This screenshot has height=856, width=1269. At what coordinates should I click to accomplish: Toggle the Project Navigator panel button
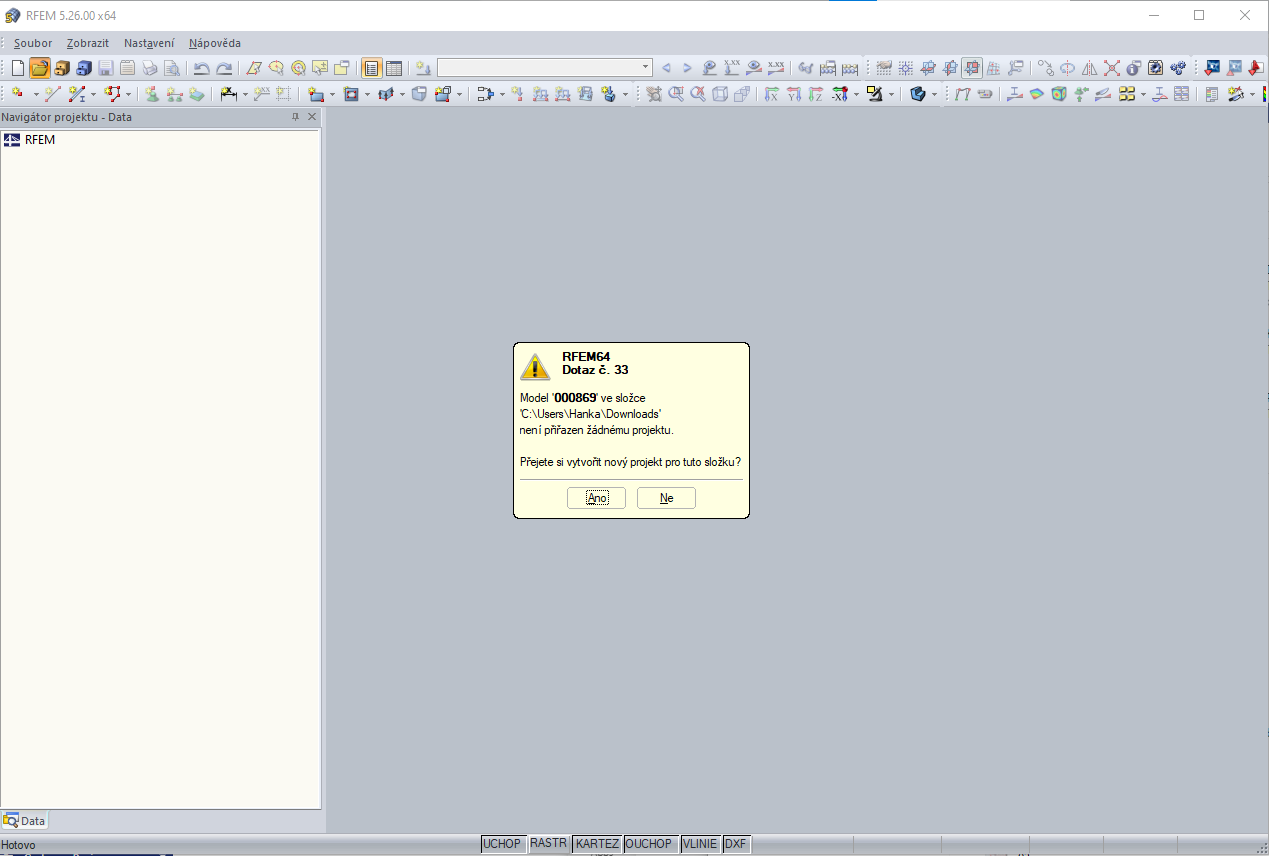(371, 68)
